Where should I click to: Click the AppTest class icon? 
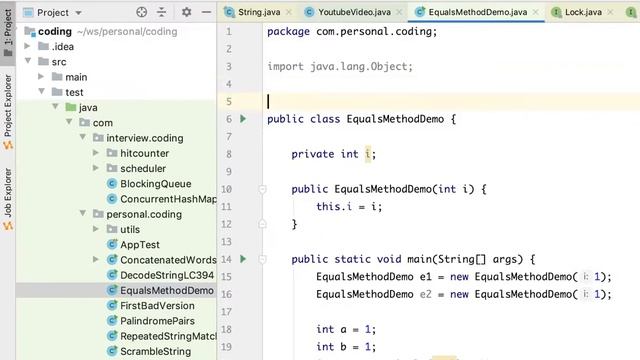(x=112, y=244)
